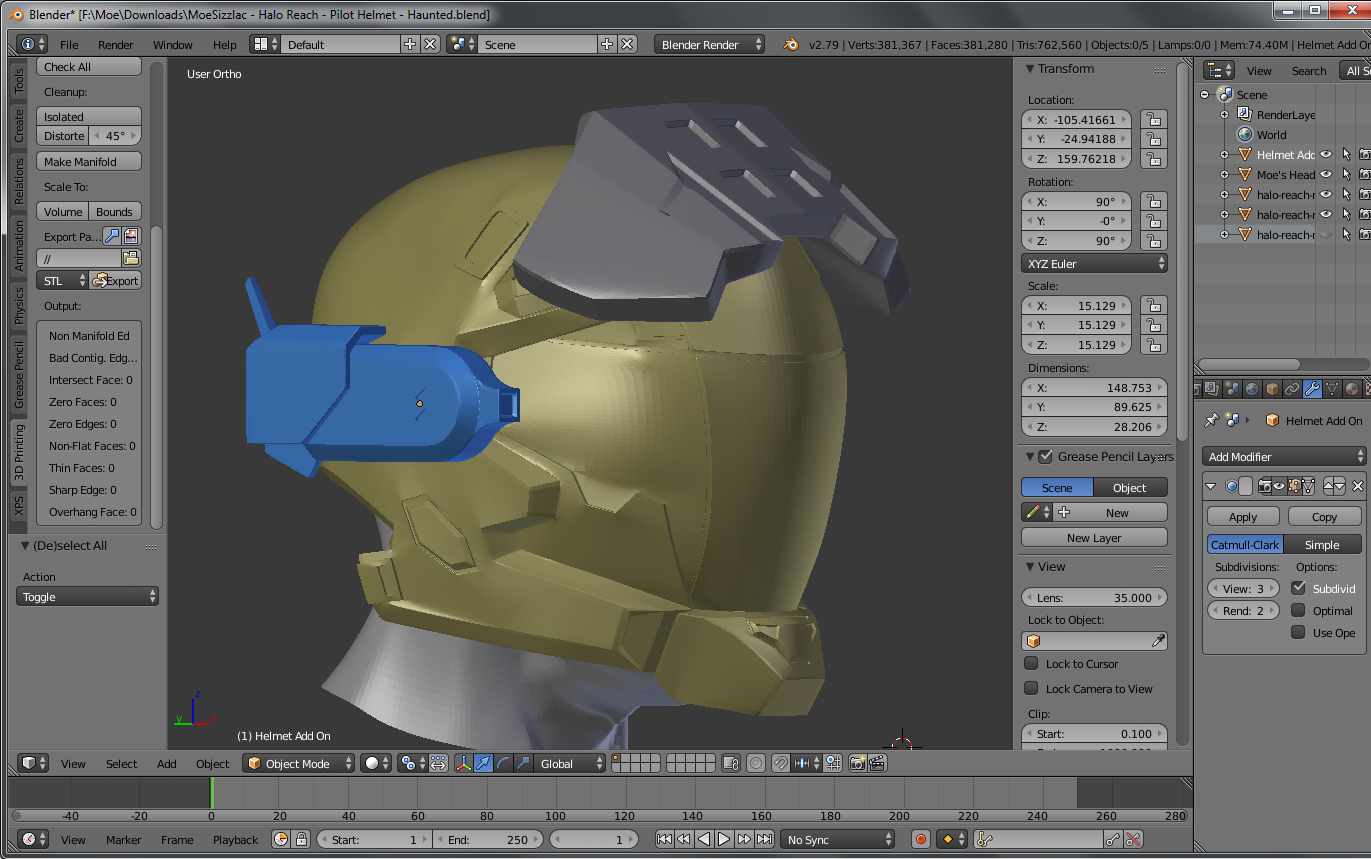Image resolution: width=1371 pixels, height=859 pixels.
Task: Click the timeline record button
Action: pyautogui.click(x=920, y=839)
